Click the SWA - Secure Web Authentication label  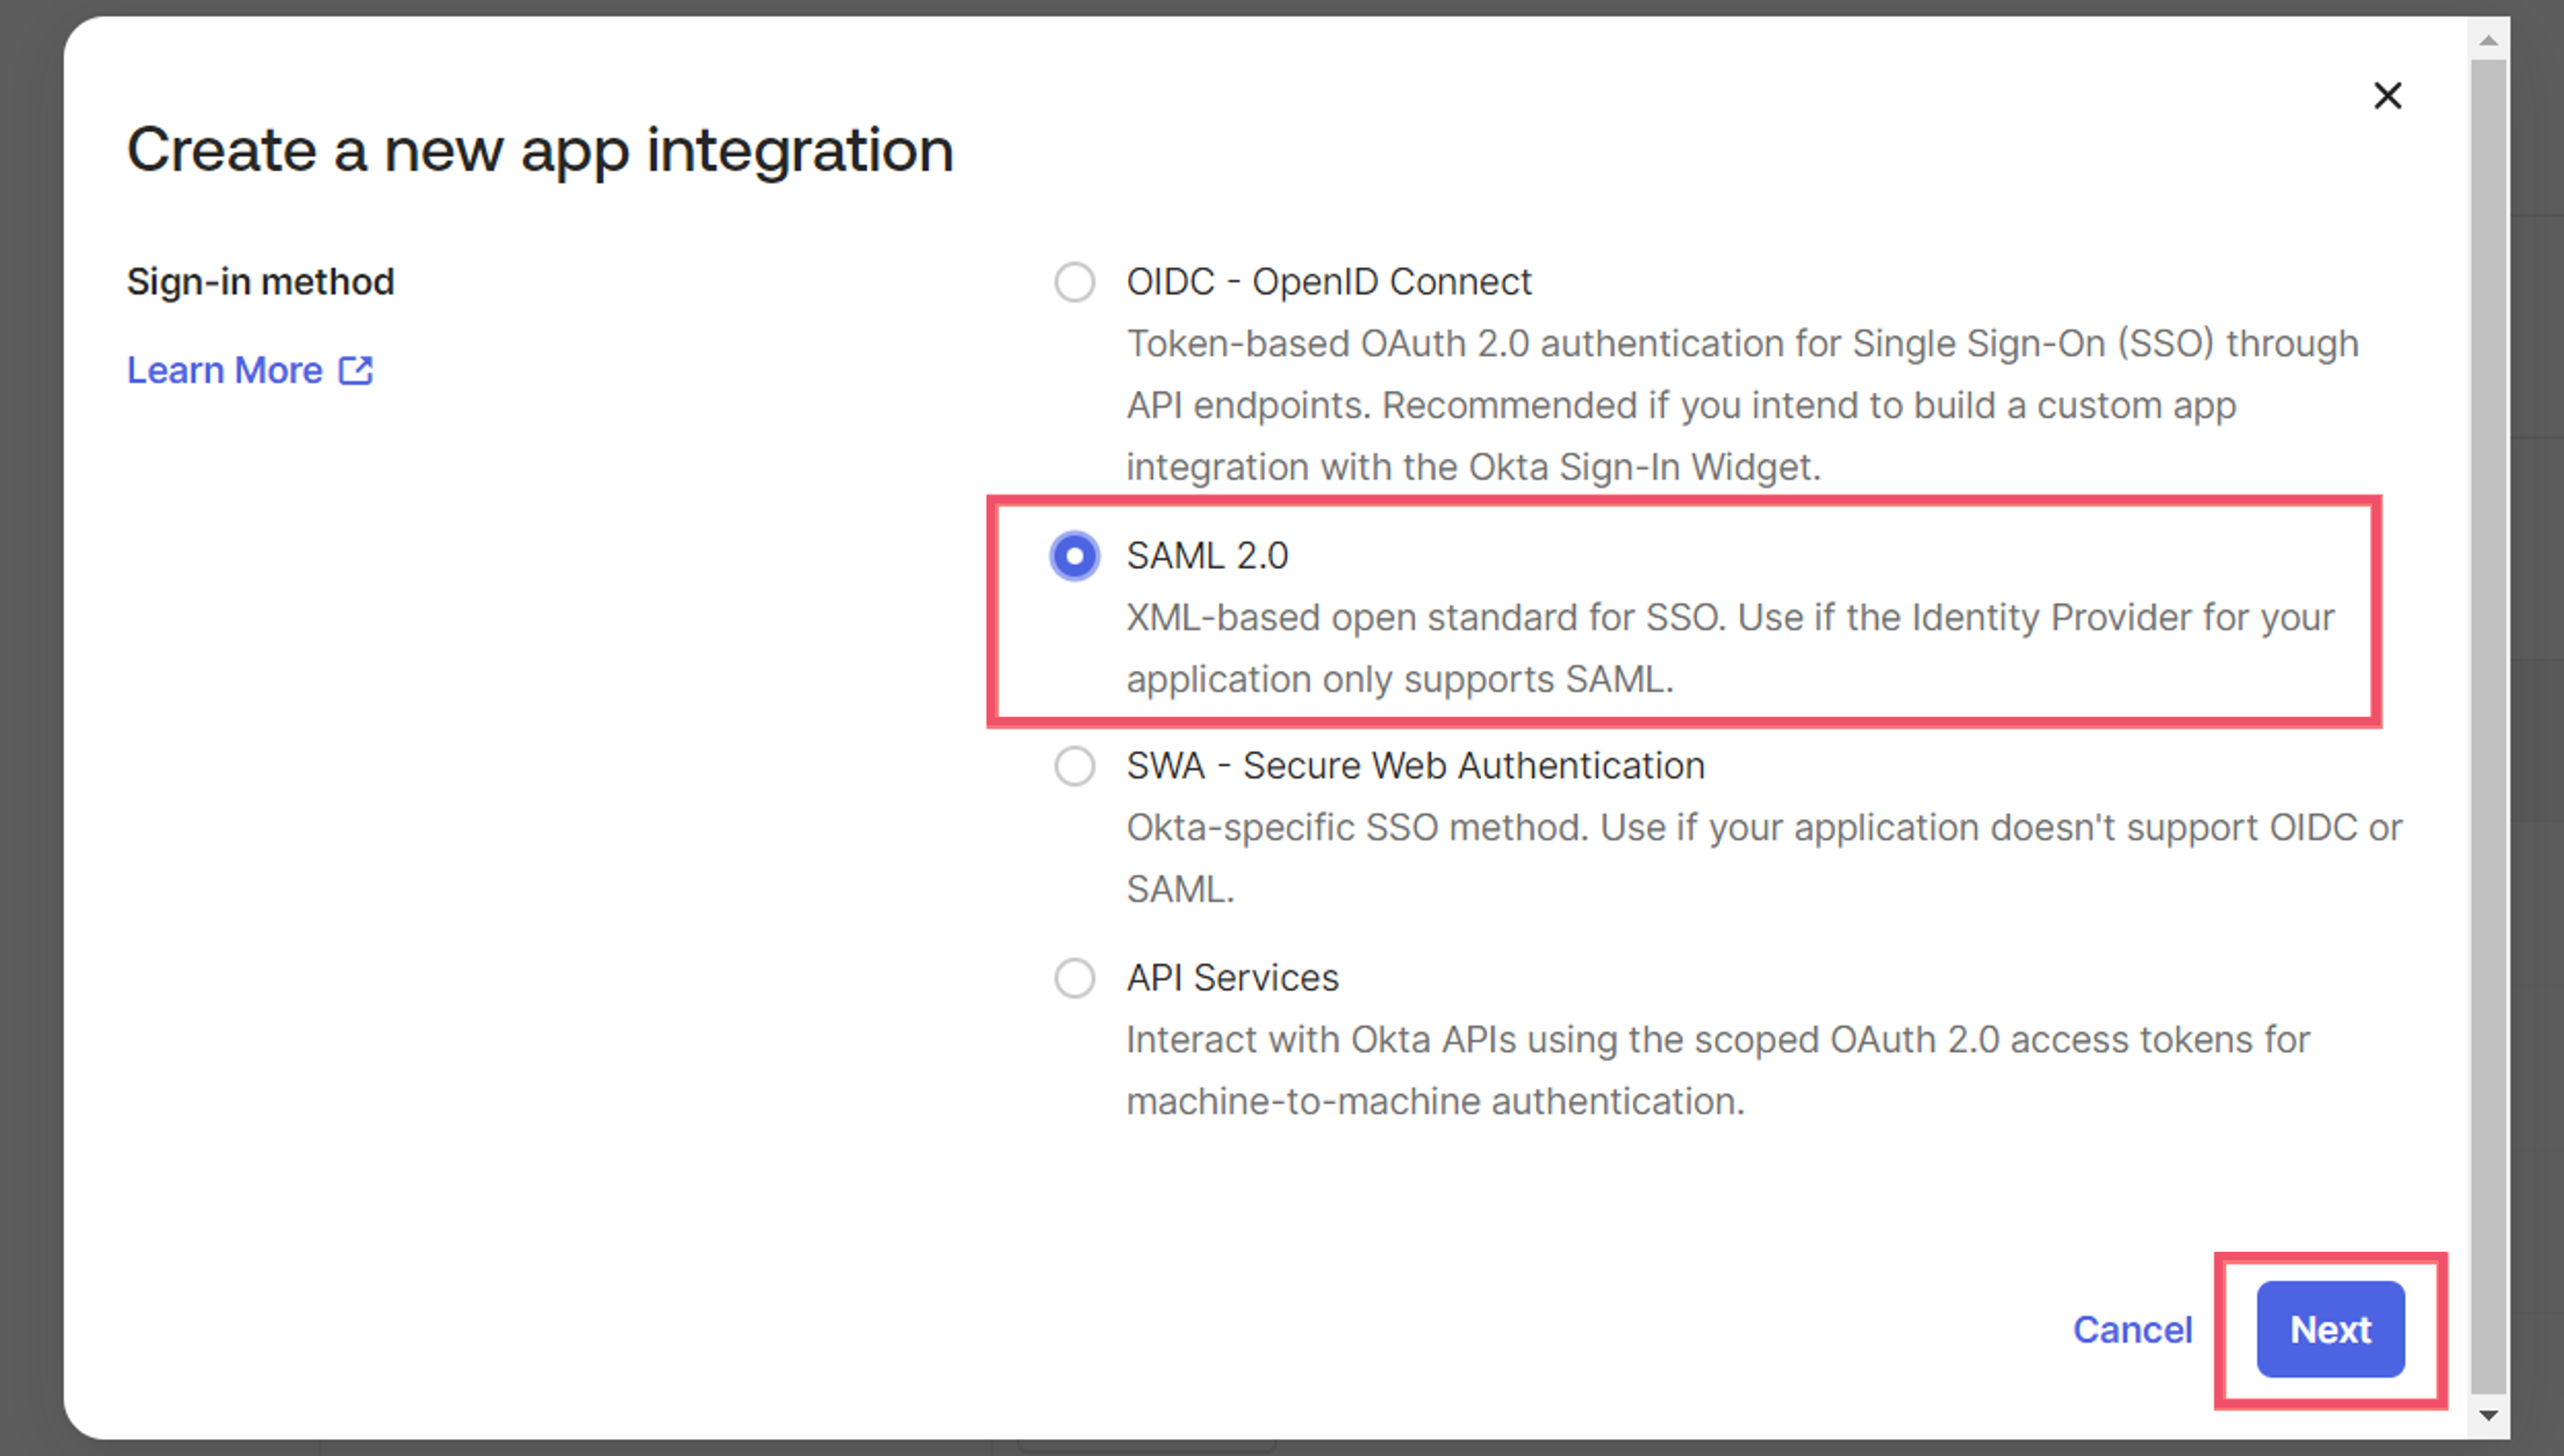tap(1415, 766)
